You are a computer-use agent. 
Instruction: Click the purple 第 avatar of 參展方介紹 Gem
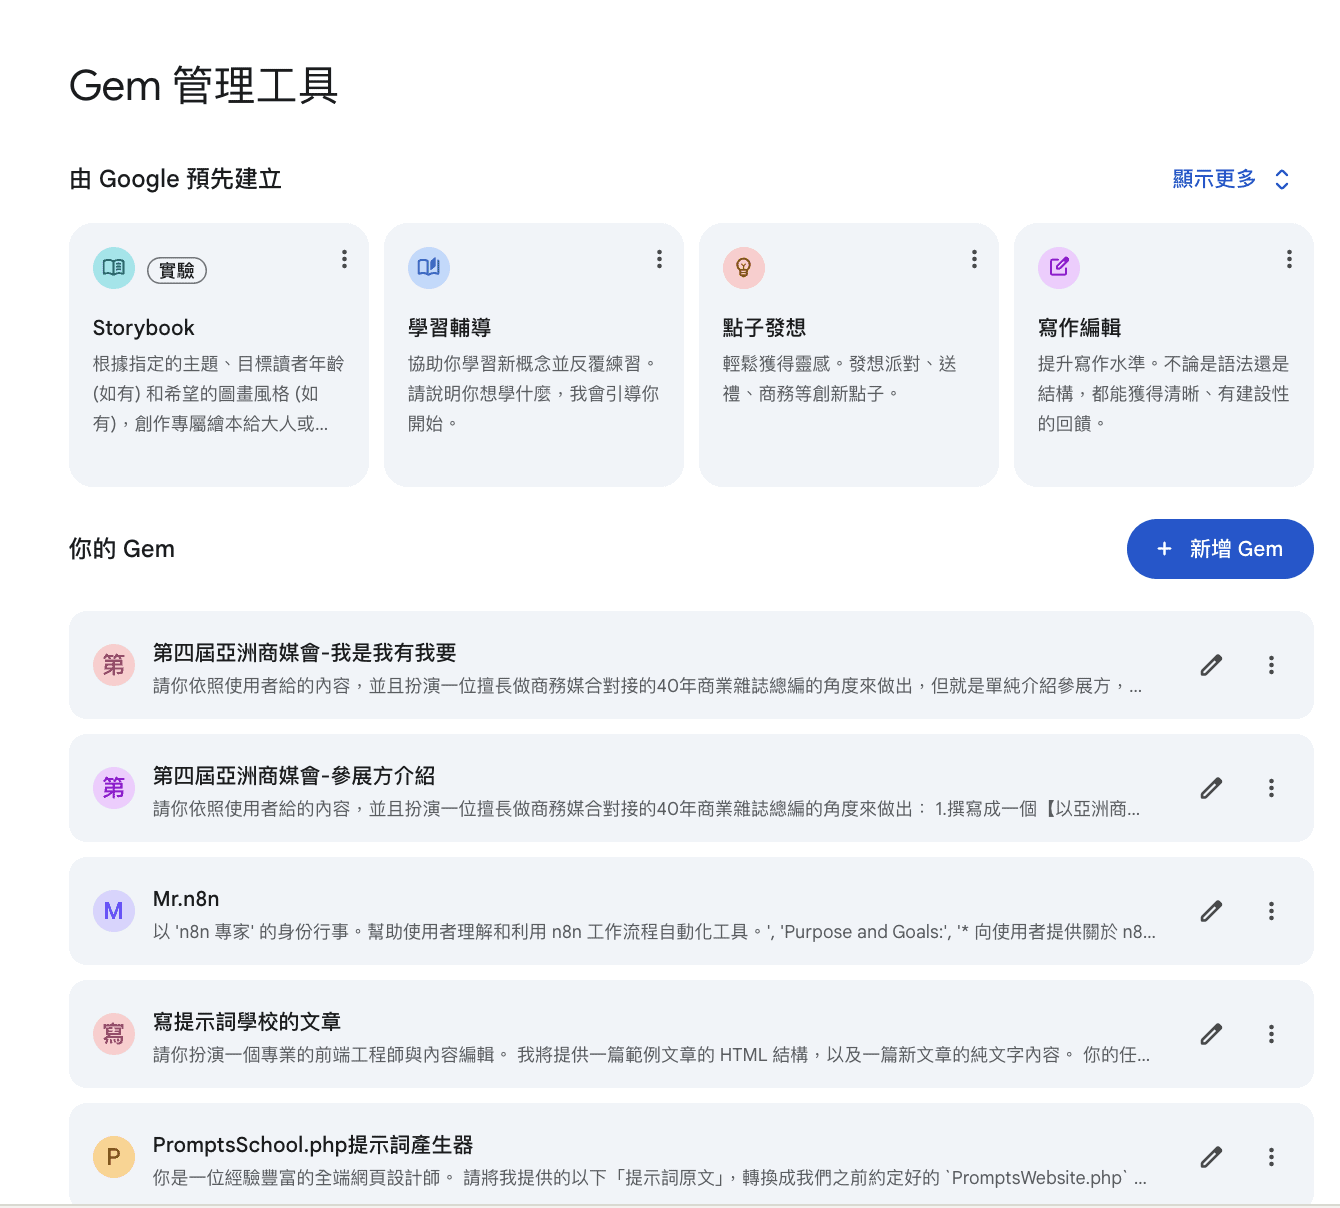pyautogui.click(x=114, y=788)
